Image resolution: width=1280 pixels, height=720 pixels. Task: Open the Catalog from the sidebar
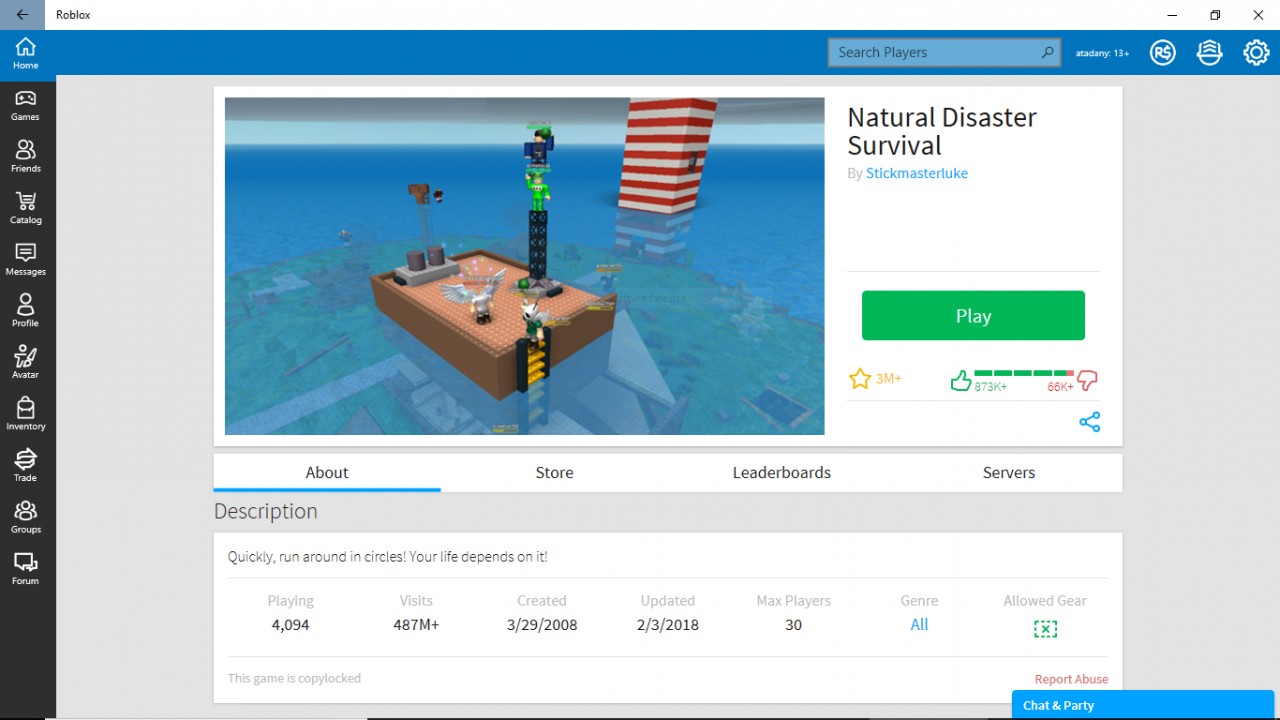[26, 208]
